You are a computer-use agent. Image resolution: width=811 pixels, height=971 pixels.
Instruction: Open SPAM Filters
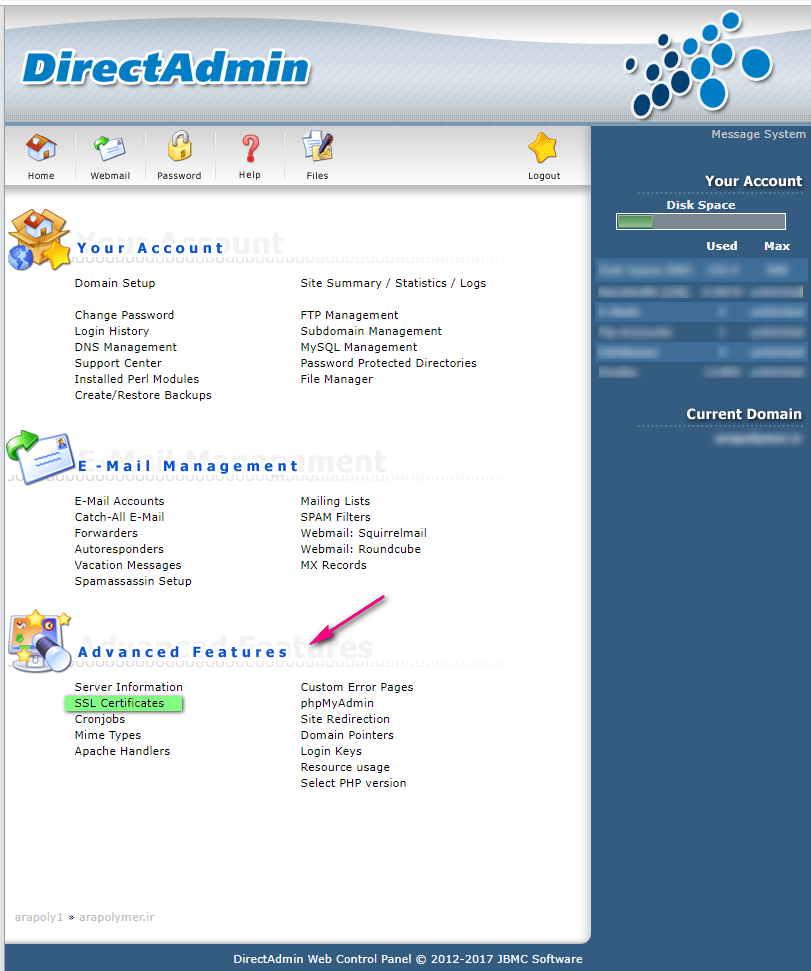coord(336,517)
